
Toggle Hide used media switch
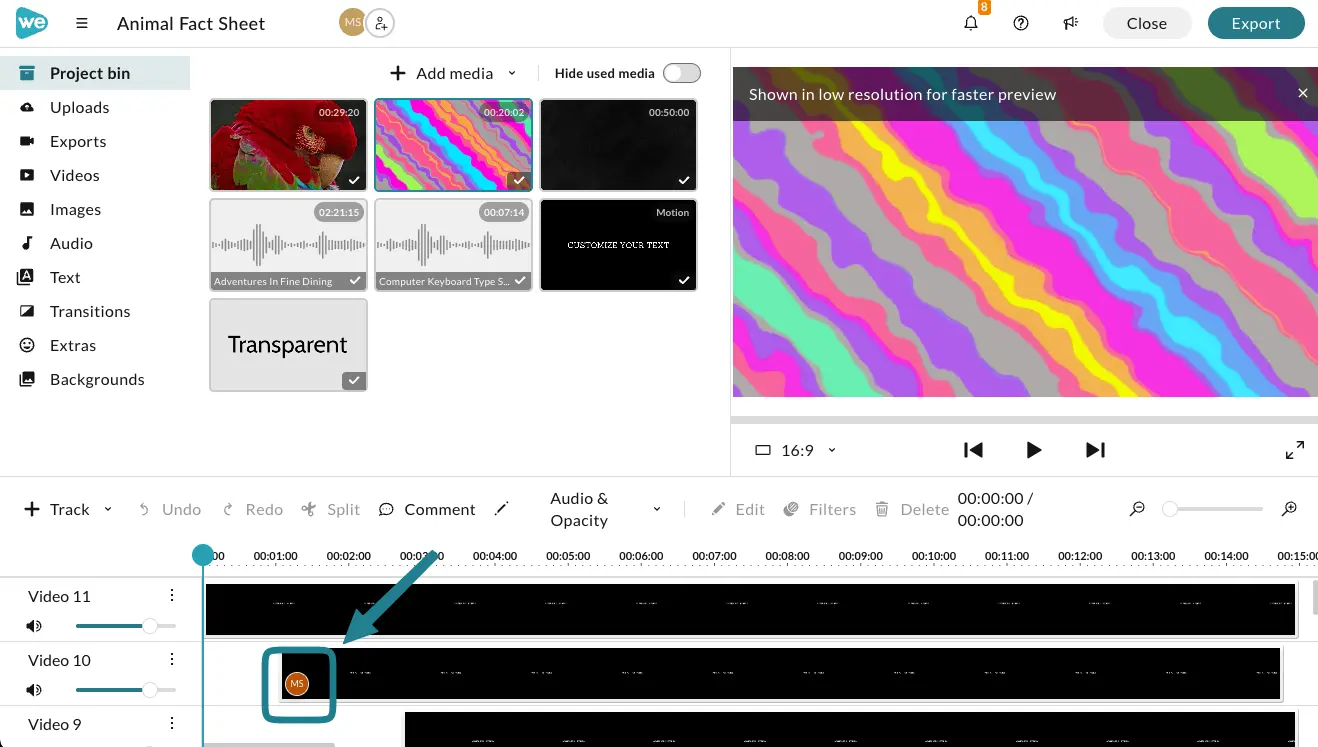[682, 73]
